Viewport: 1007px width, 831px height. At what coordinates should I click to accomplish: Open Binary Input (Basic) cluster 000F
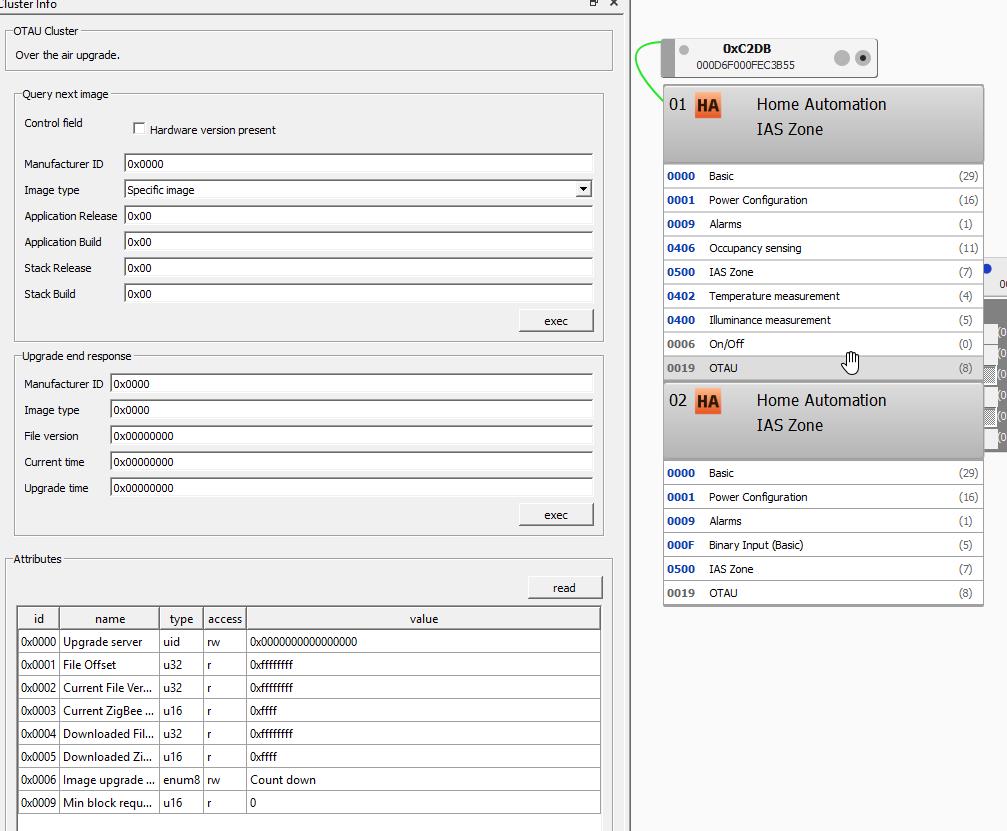click(x=823, y=545)
